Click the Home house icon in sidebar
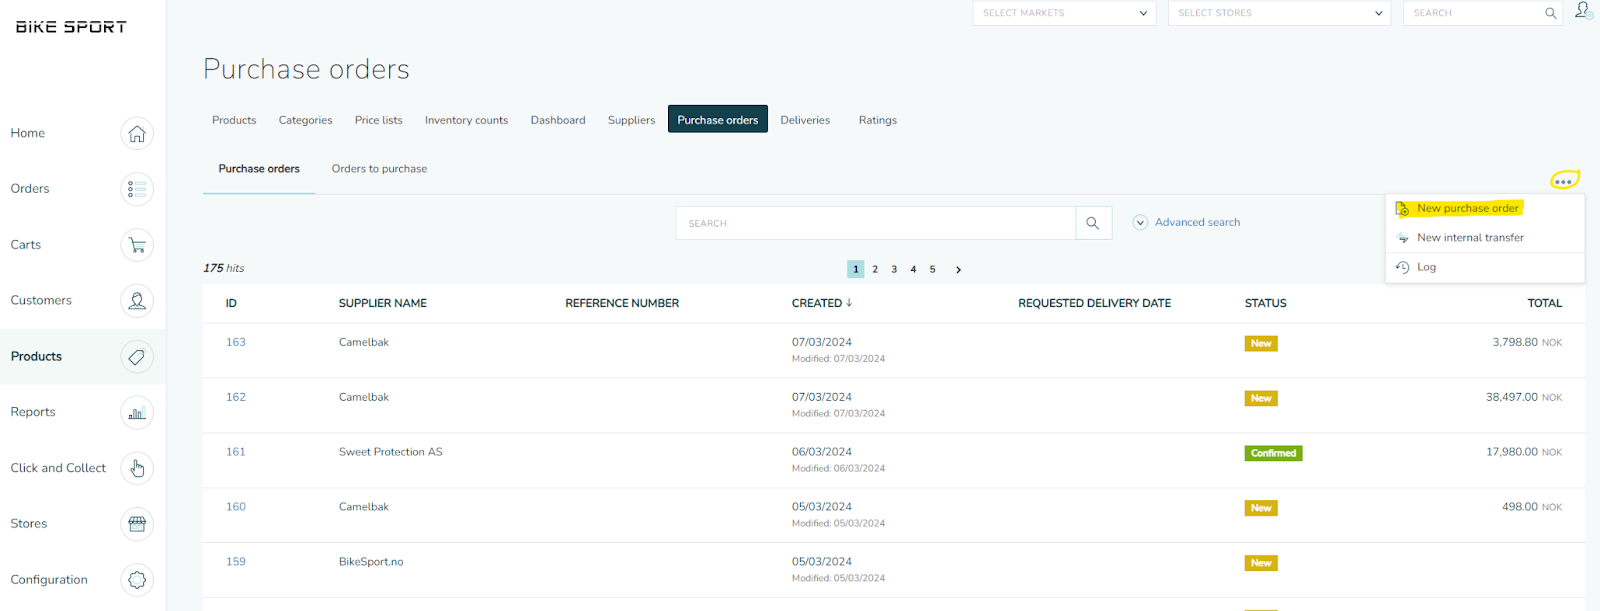 tap(137, 133)
